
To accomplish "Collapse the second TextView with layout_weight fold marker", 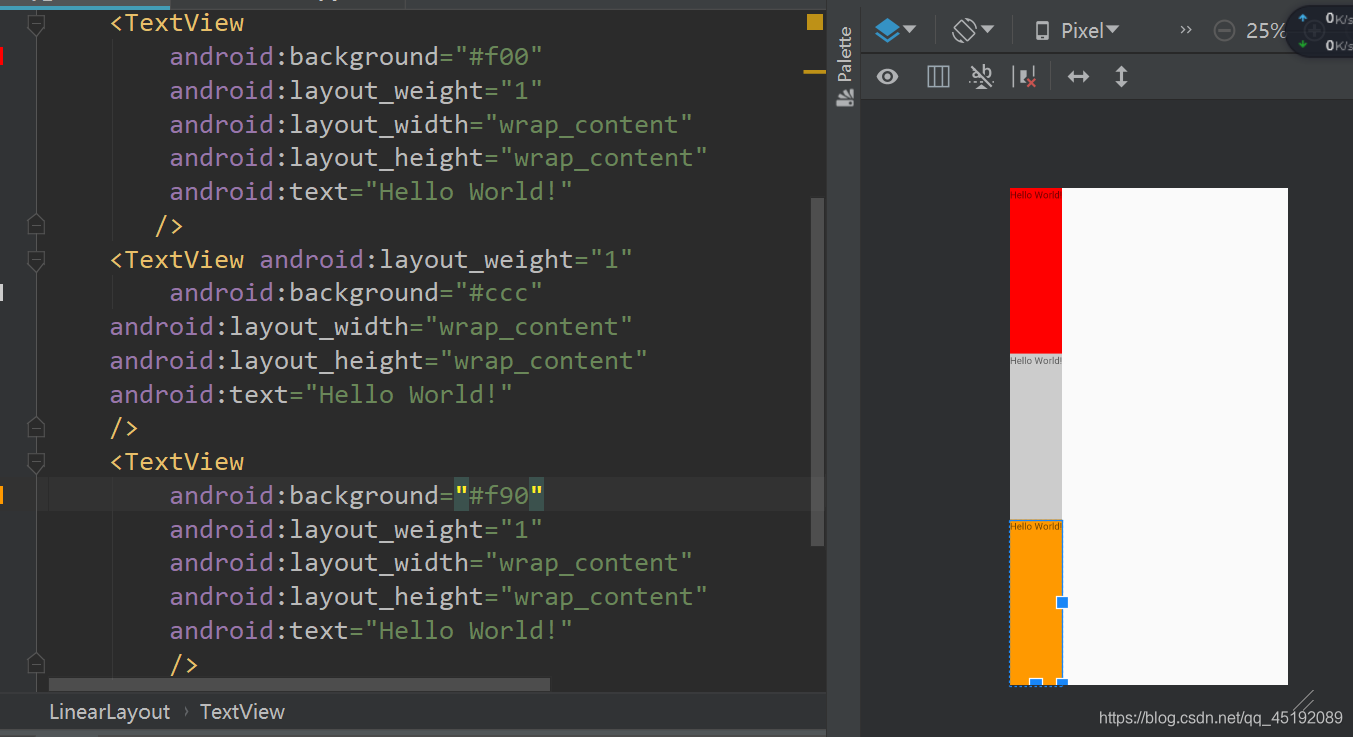I will point(36,260).
